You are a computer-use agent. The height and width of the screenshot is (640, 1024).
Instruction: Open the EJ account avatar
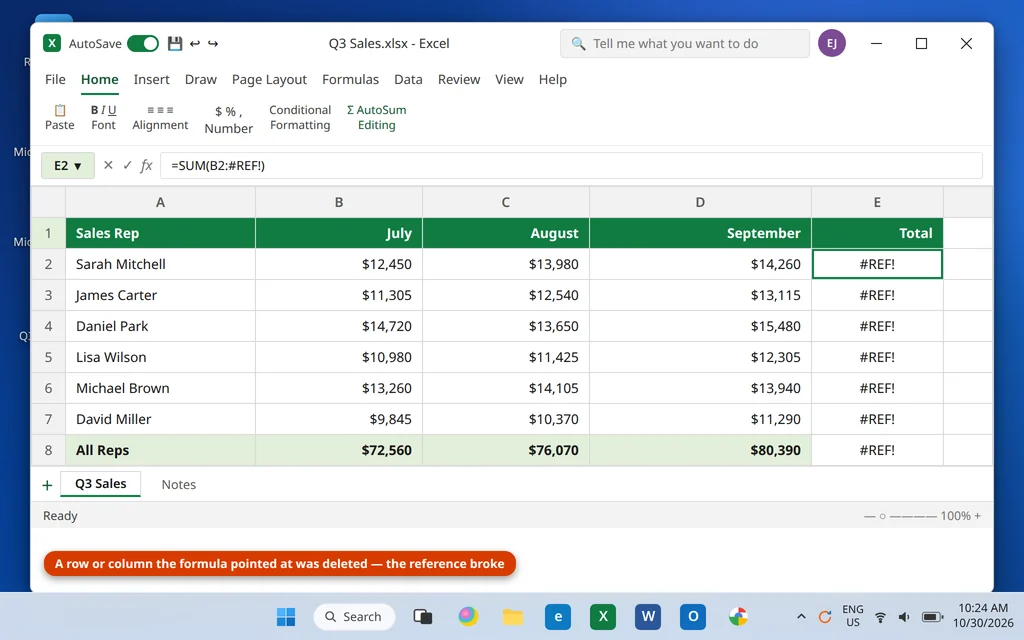tap(831, 43)
